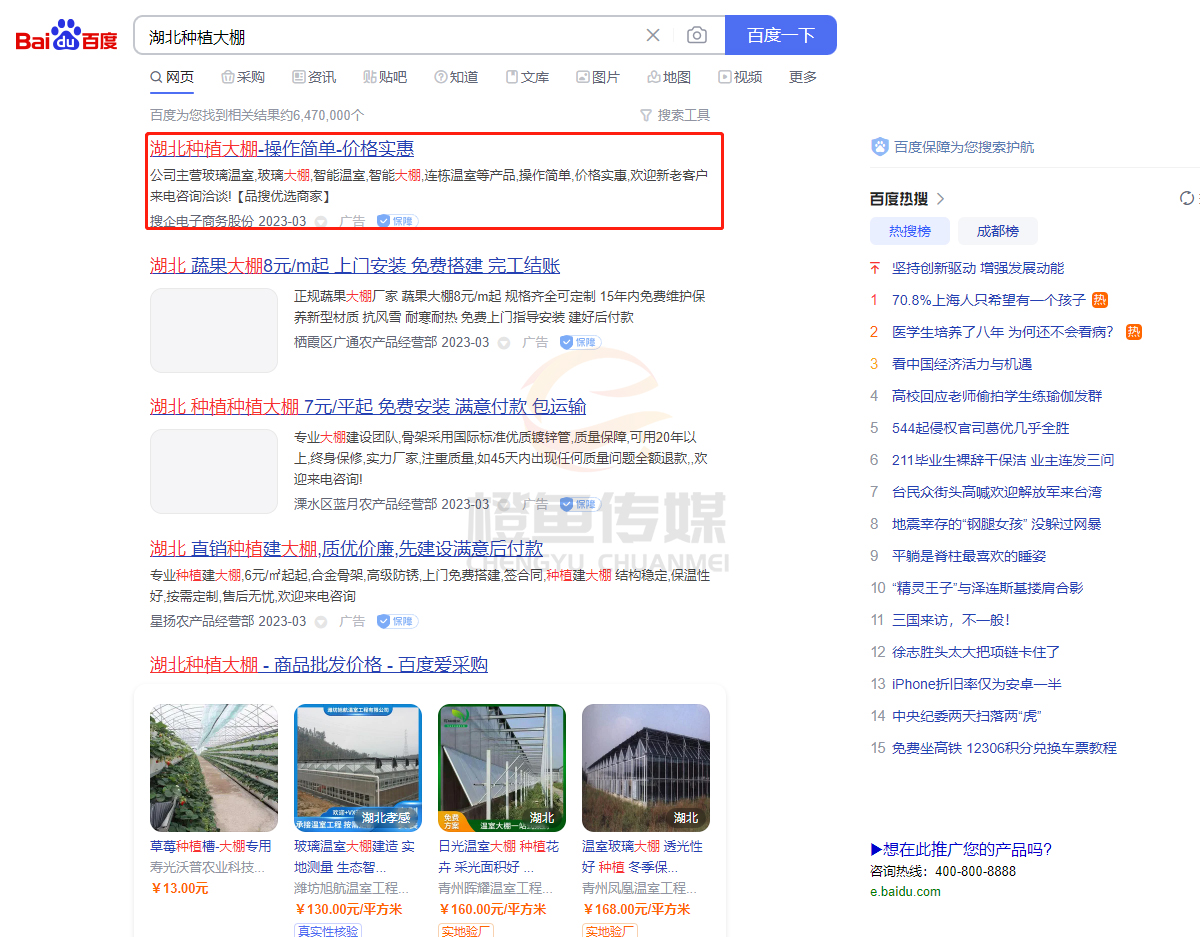Open the 贴吧 tab

tap(385, 77)
